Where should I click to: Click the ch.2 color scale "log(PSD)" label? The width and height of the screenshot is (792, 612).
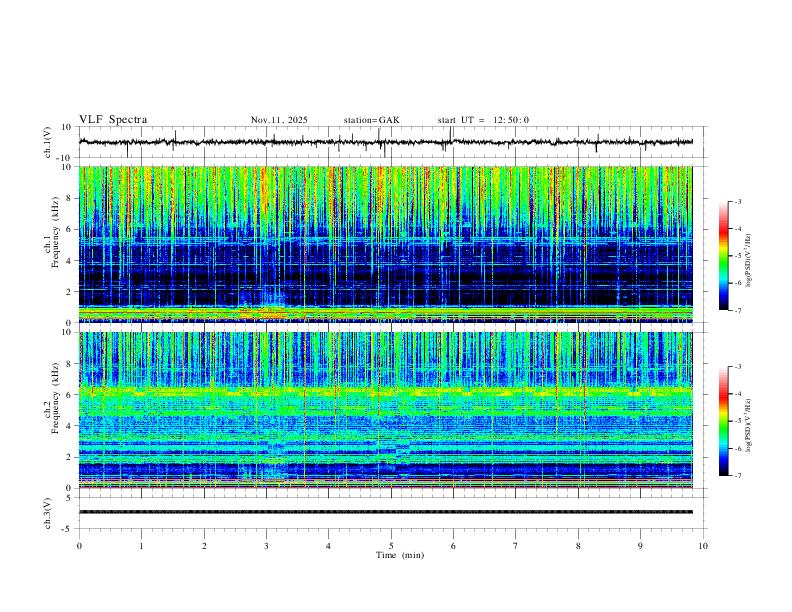[748, 425]
